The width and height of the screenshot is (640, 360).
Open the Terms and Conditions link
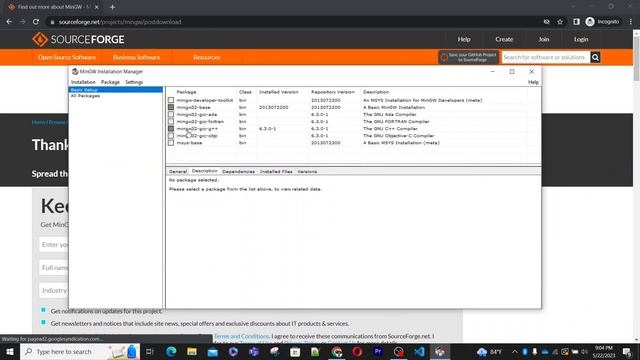(242, 336)
